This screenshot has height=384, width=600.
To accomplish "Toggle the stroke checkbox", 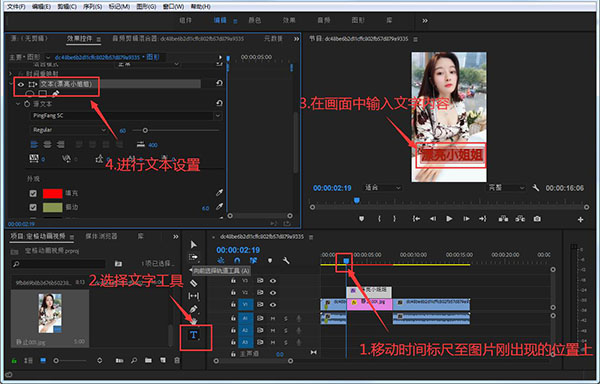I will point(33,207).
